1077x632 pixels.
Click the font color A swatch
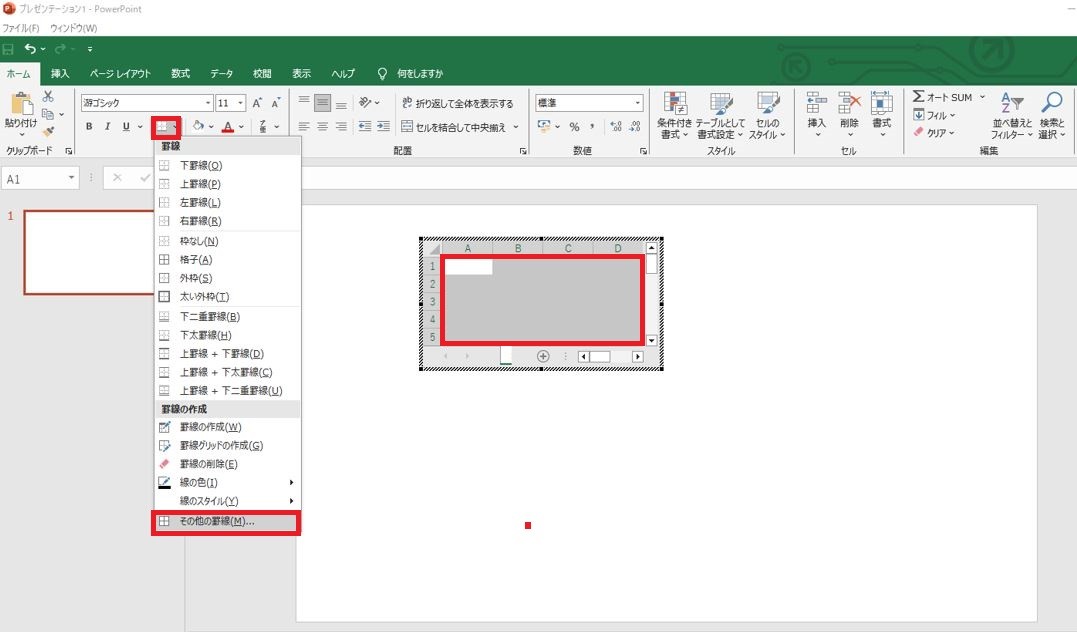[x=228, y=126]
